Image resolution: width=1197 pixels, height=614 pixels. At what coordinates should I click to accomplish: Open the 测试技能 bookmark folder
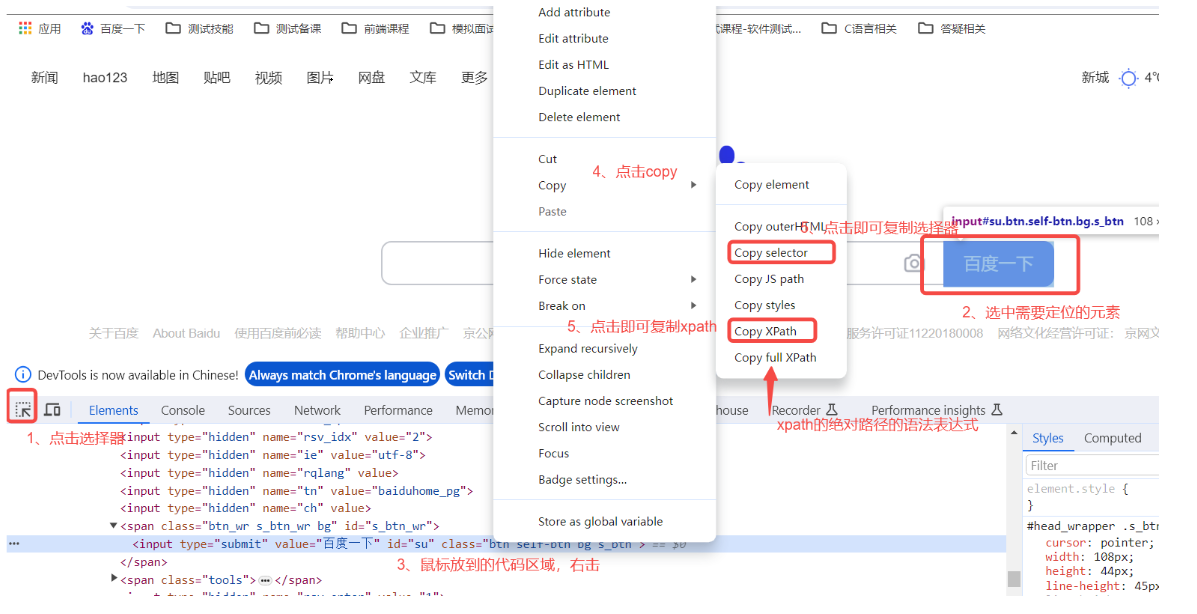pos(199,28)
